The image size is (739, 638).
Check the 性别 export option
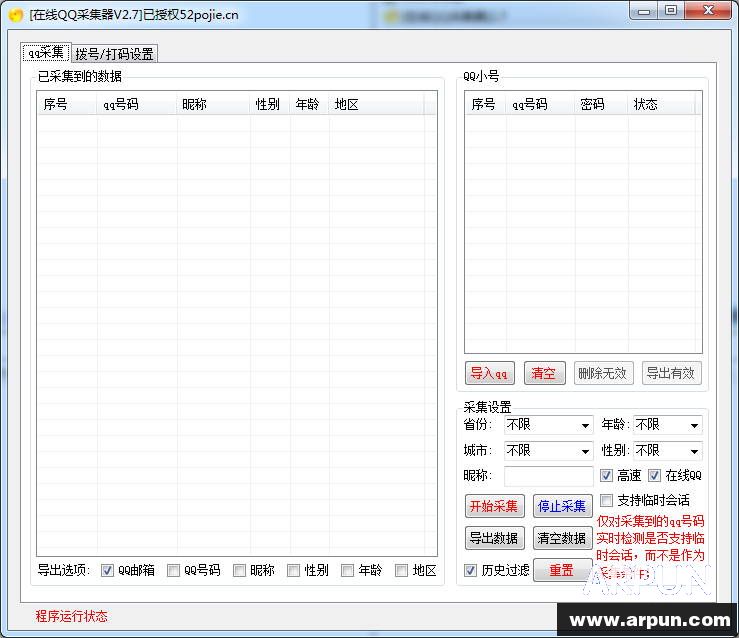pos(294,570)
